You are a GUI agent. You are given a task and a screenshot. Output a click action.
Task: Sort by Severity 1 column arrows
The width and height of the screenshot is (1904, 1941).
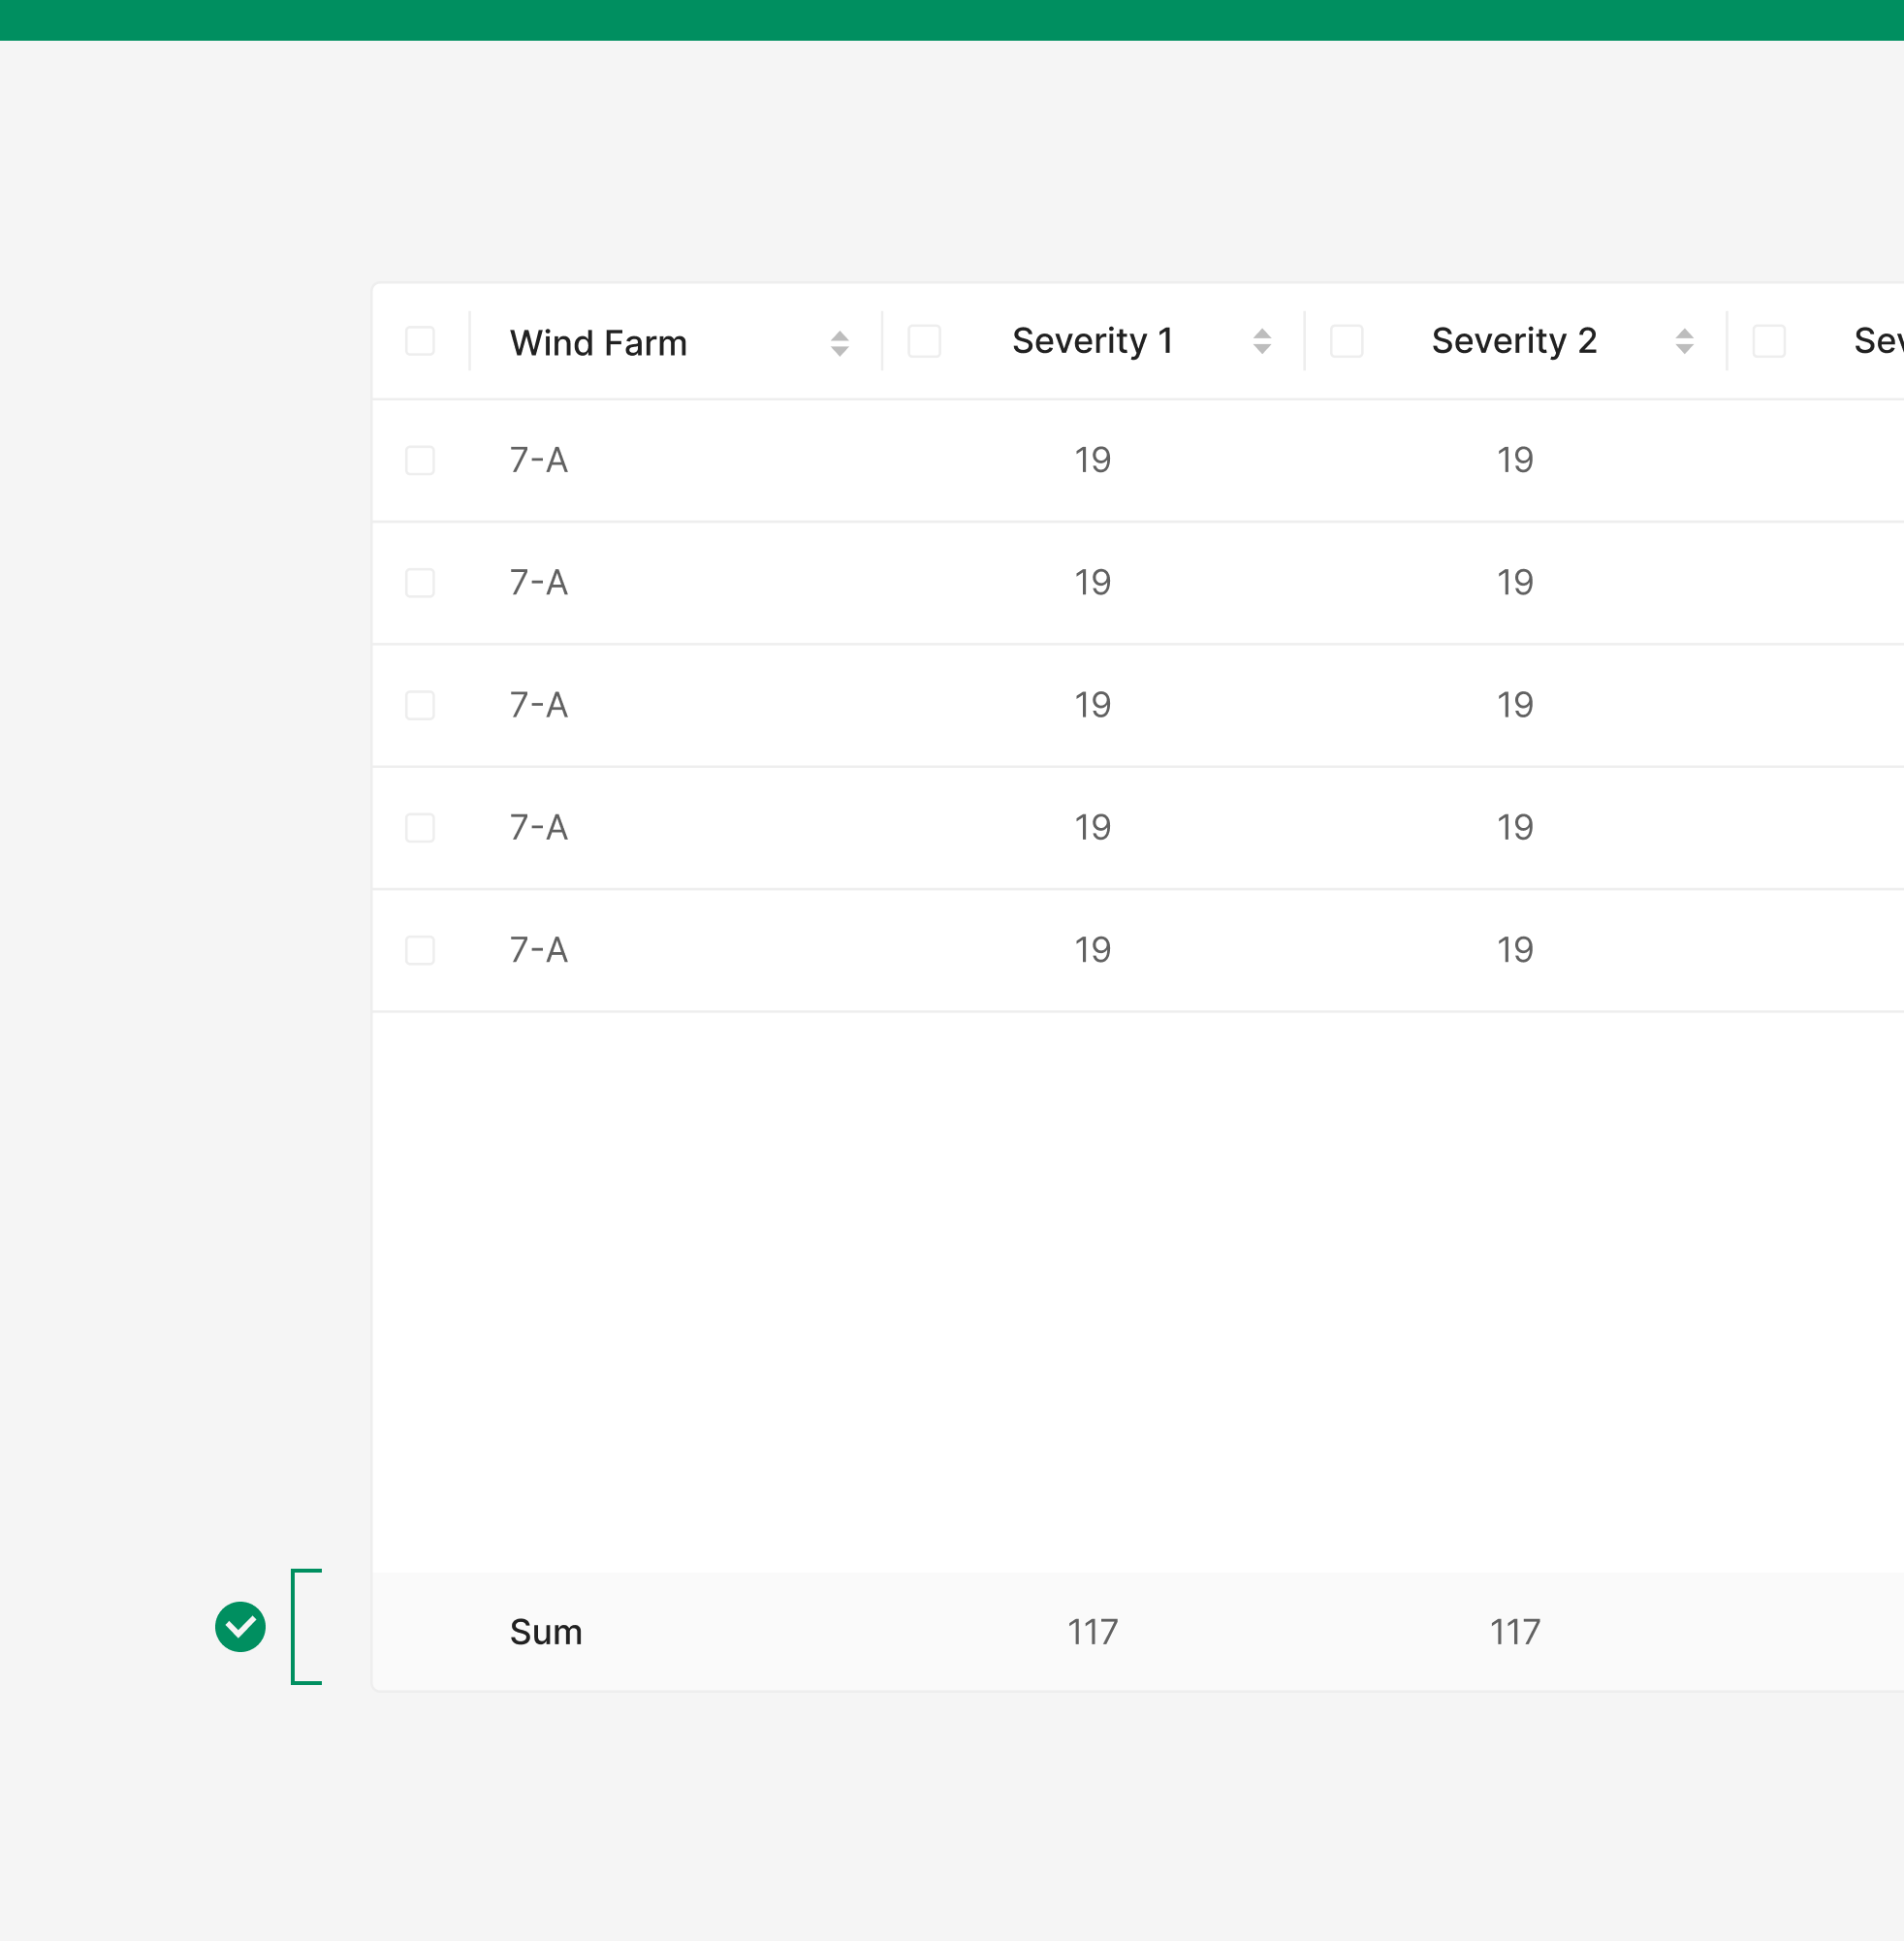(1261, 341)
